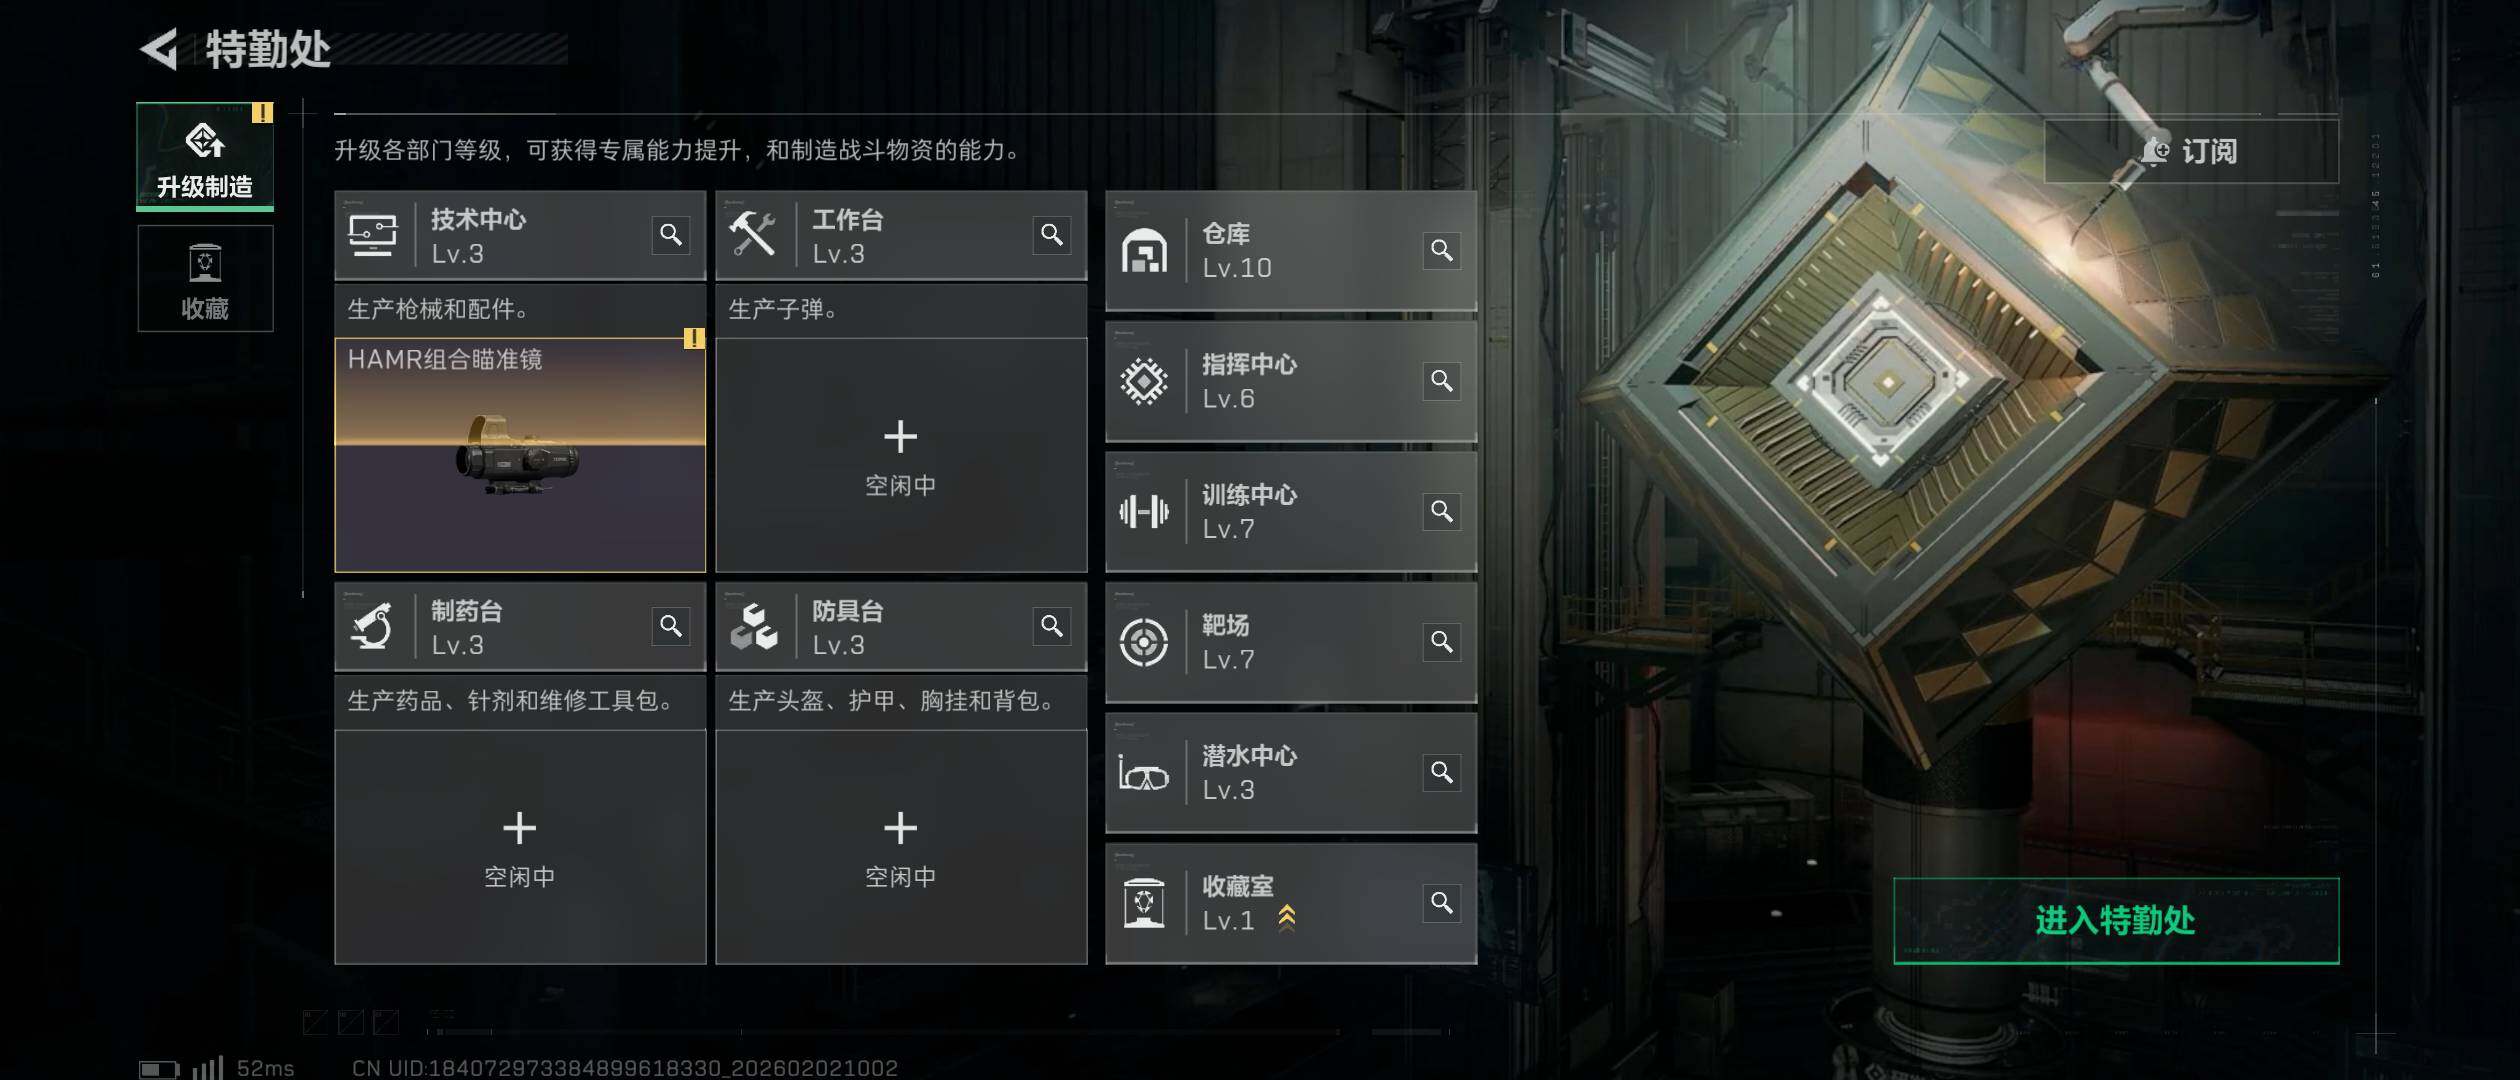Click the 收藏室 upgrade chevron indicator
Viewport: 2520px width, 1080px height.
1287,918
